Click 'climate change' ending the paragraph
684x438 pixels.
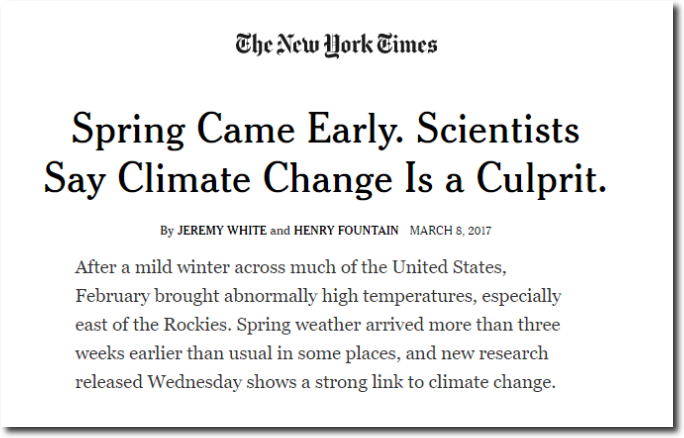(x=491, y=383)
